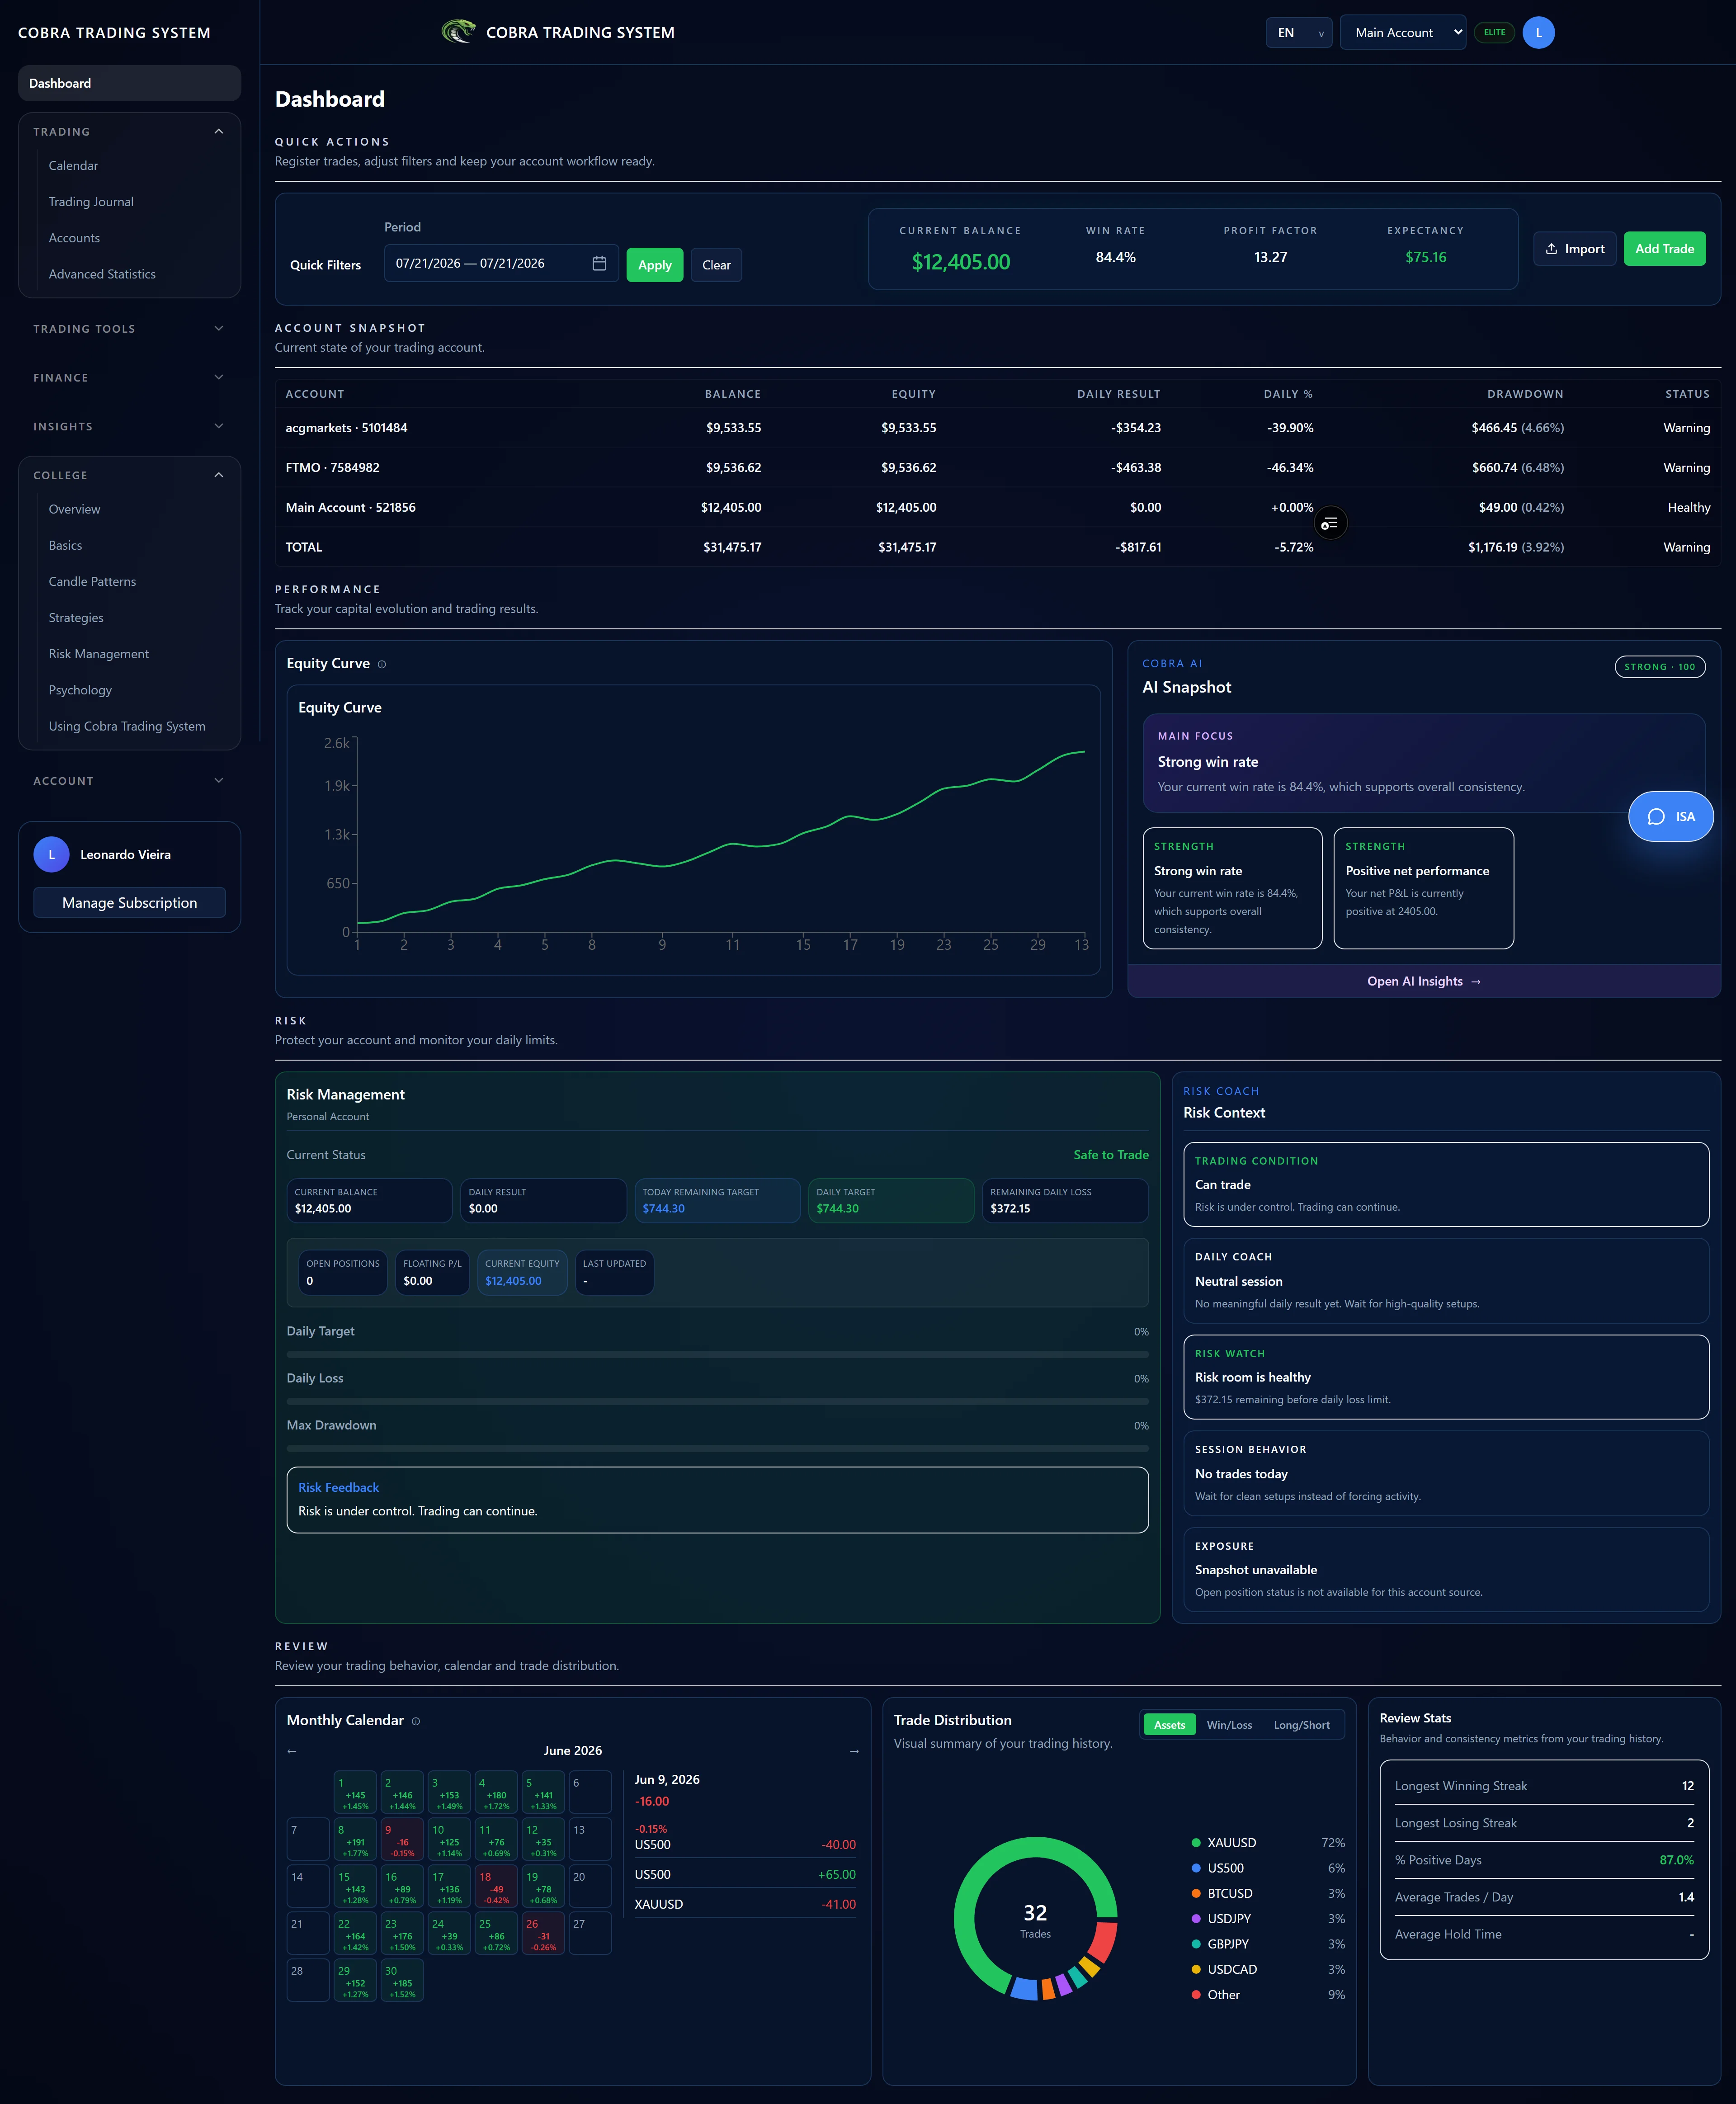Image resolution: width=1736 pixels, height=2104 pixels.
Task: Open the user avatar L in top bar
Action: click(1538, 32)
